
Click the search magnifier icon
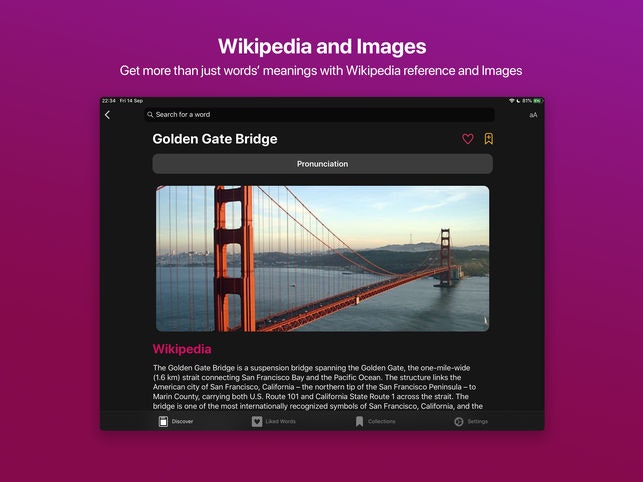click(150, 114)
